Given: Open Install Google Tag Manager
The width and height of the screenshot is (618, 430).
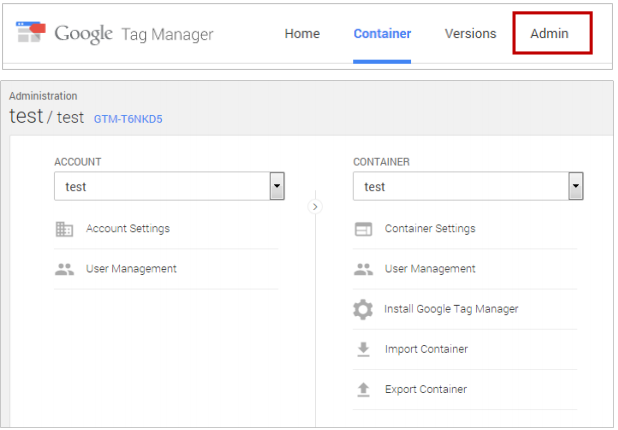Looking at the screenshot, I should (451, 309).
